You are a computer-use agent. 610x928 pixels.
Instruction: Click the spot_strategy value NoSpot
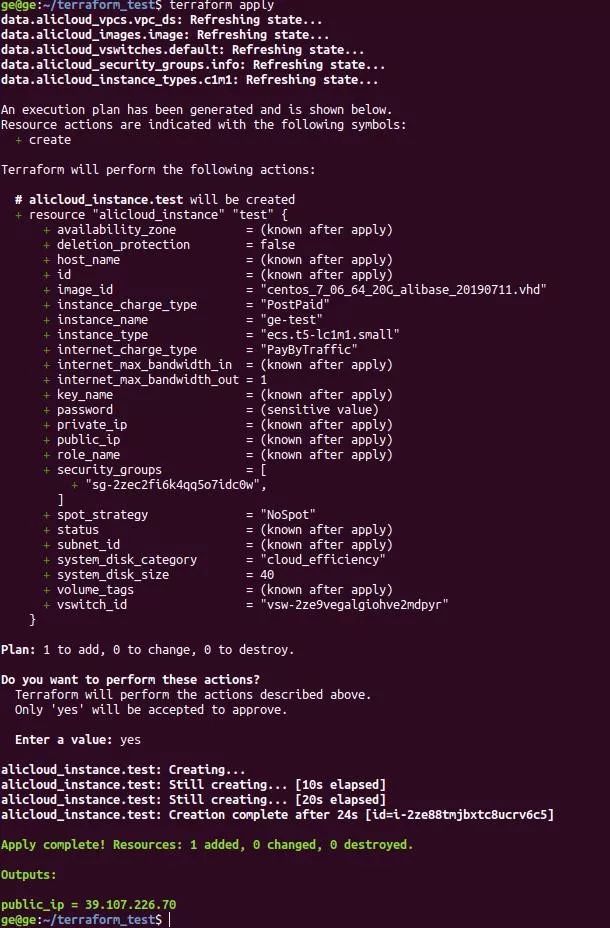288,514
